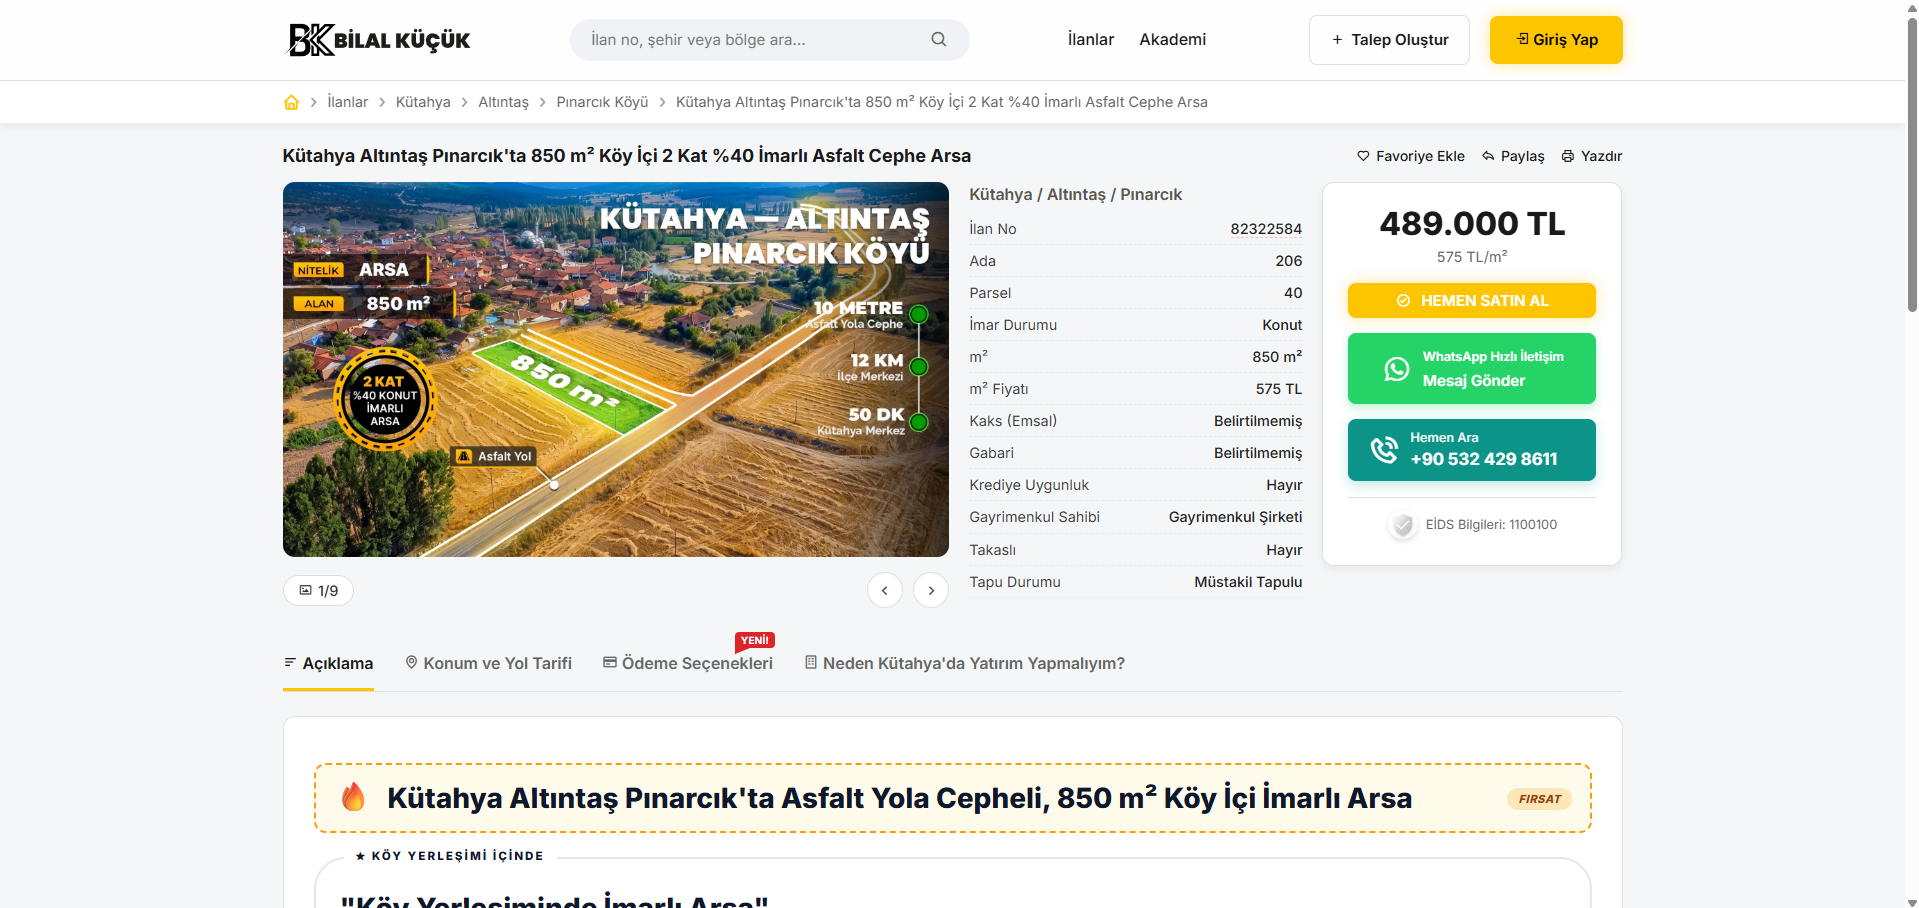
Task: Focus the listing search input field
Action: click(770, 40)
